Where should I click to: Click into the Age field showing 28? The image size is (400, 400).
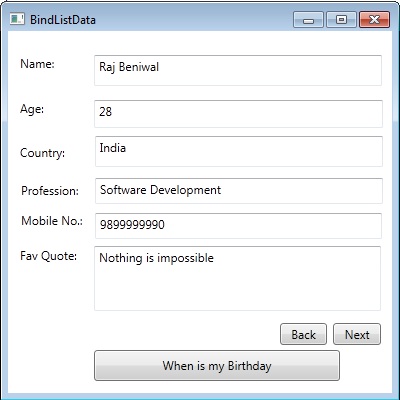tap(238, 114)
